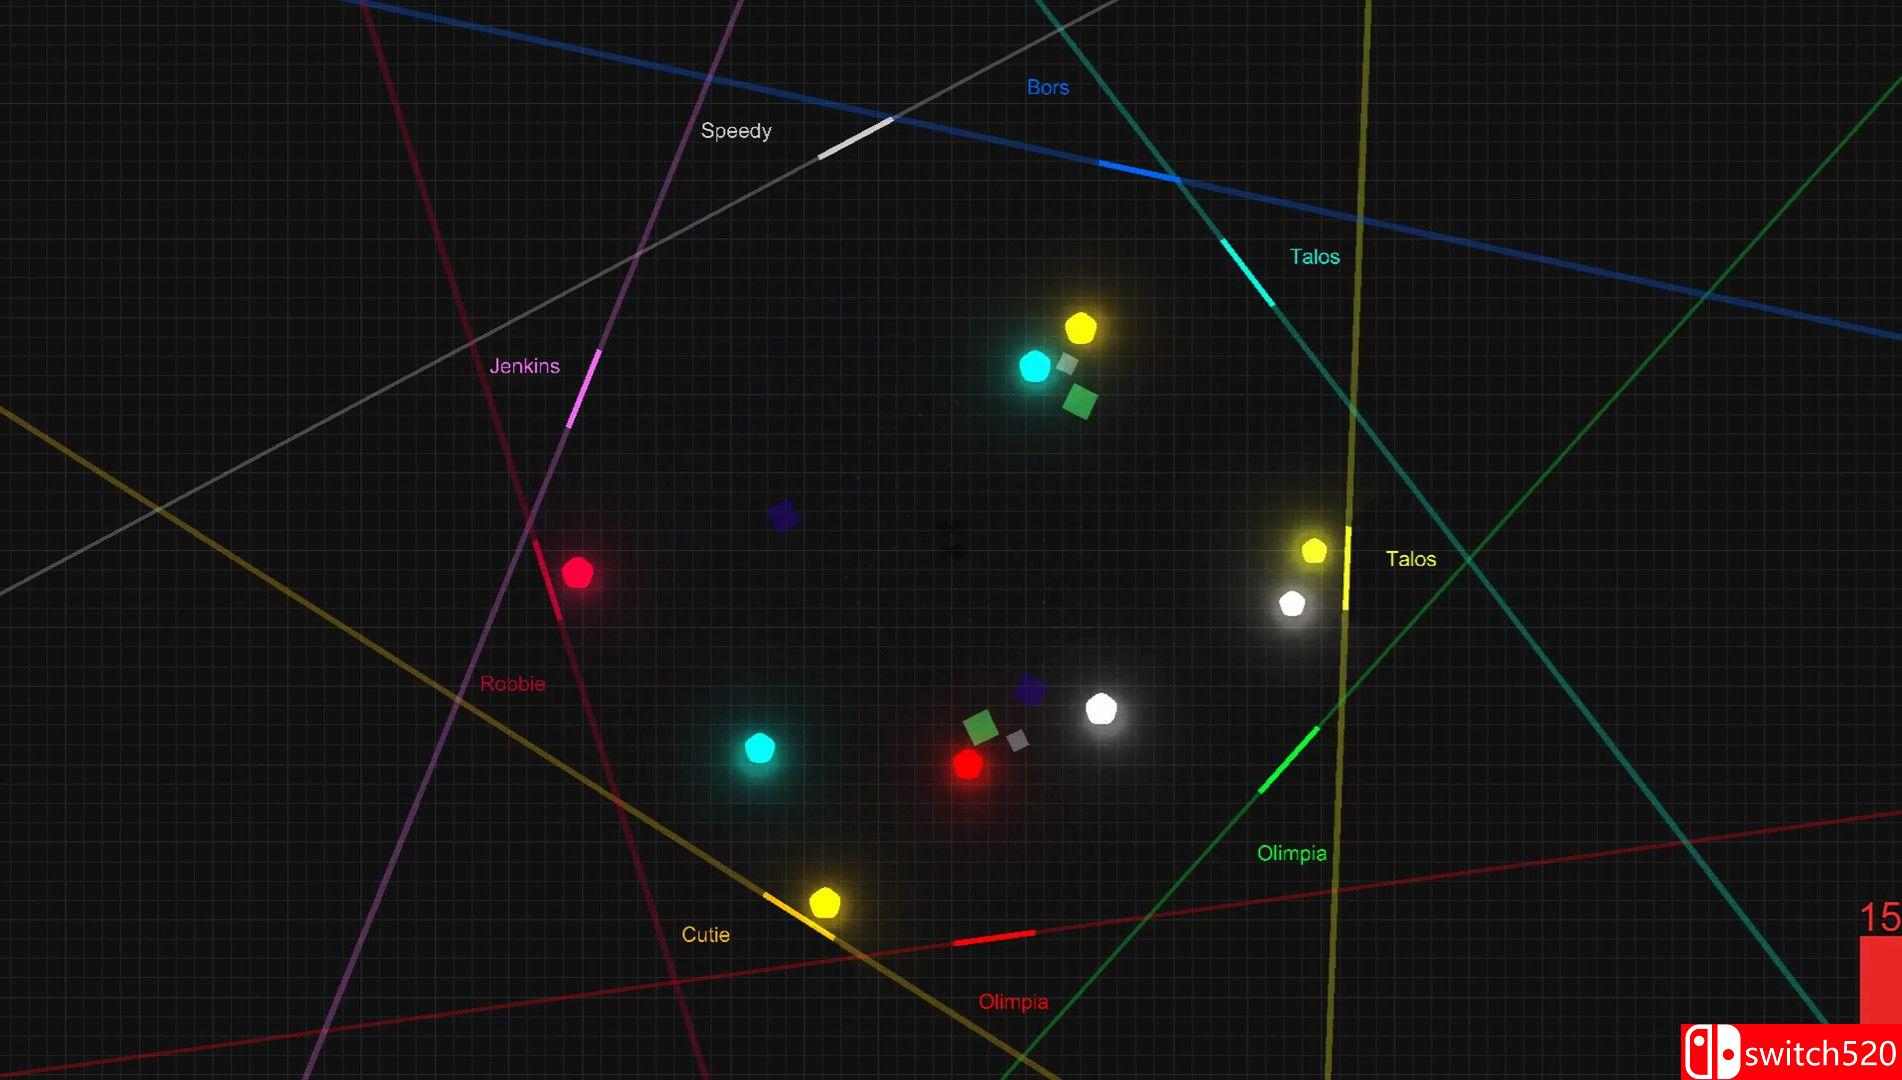This screenshot has height=1080, width=1902.
Task: Click the switch520 watermark logo
Action: pyautogui.click(x=1791, y=1052)
